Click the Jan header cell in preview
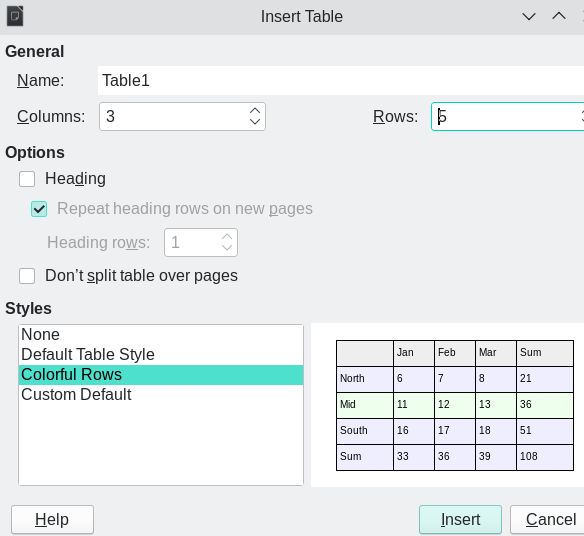 (x=414, y=353)
